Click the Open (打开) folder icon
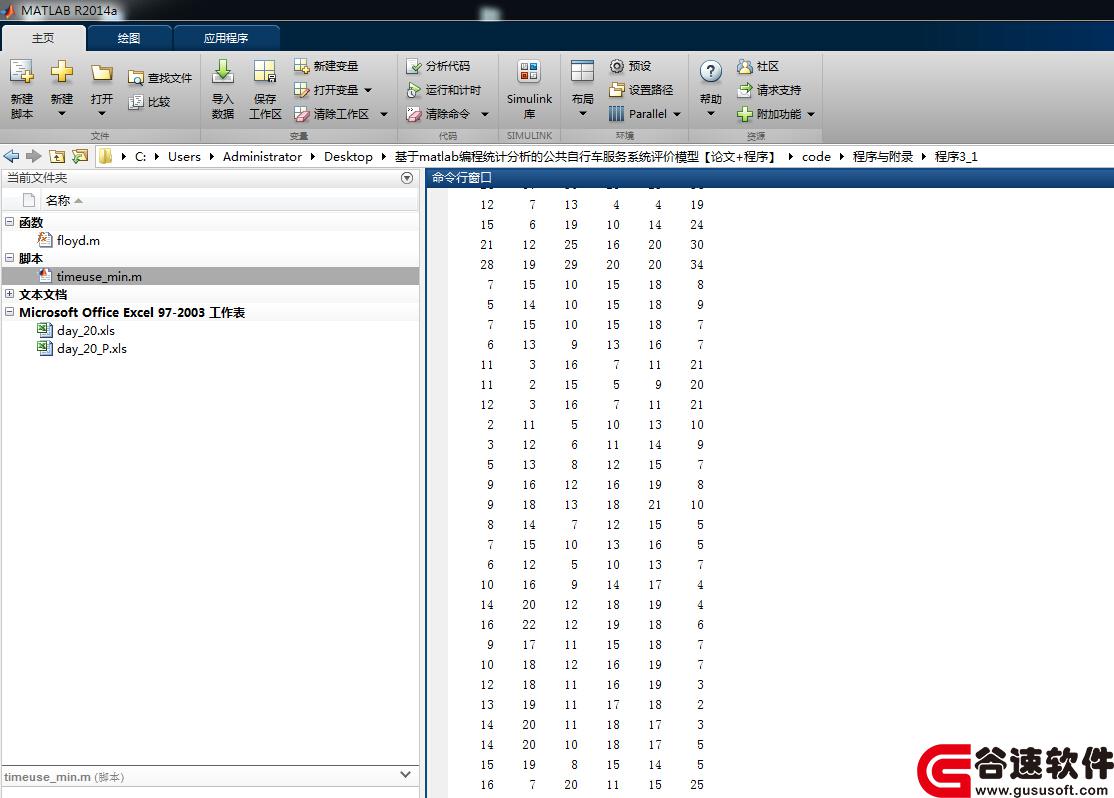 (x=102, y=72)
